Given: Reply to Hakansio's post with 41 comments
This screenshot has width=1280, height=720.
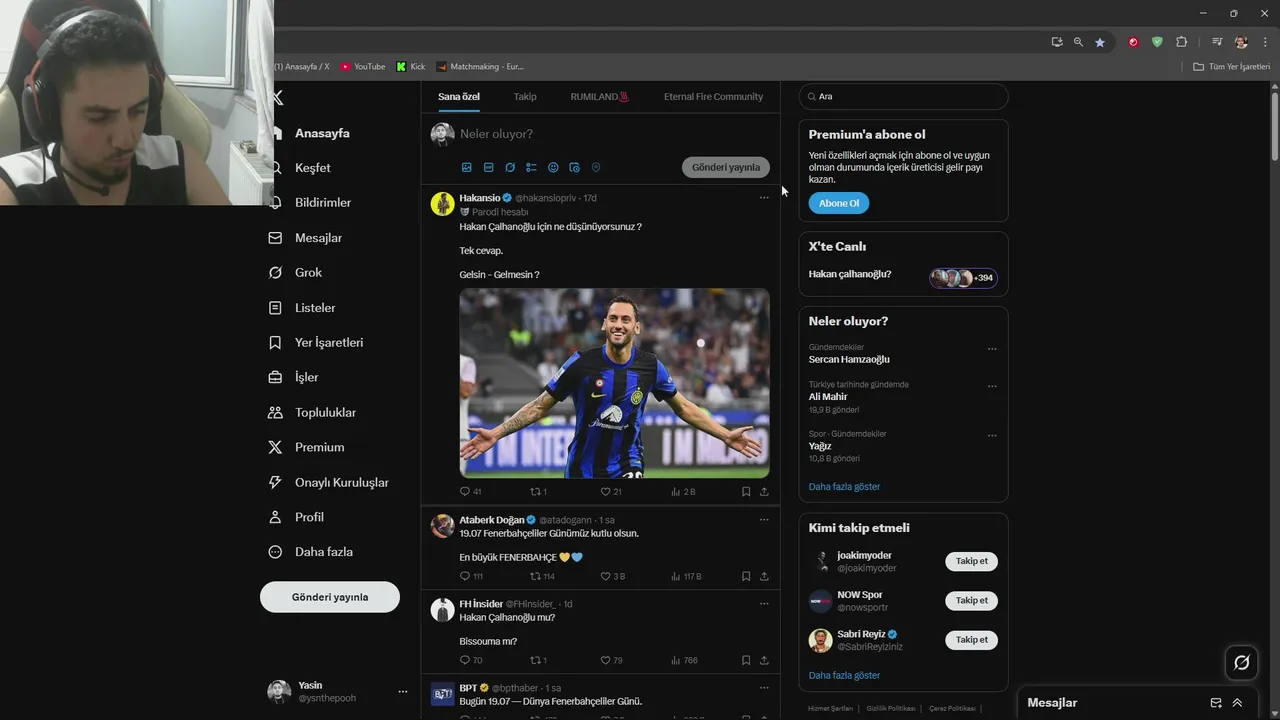Looking at the screenshot, I should (470, 492).
